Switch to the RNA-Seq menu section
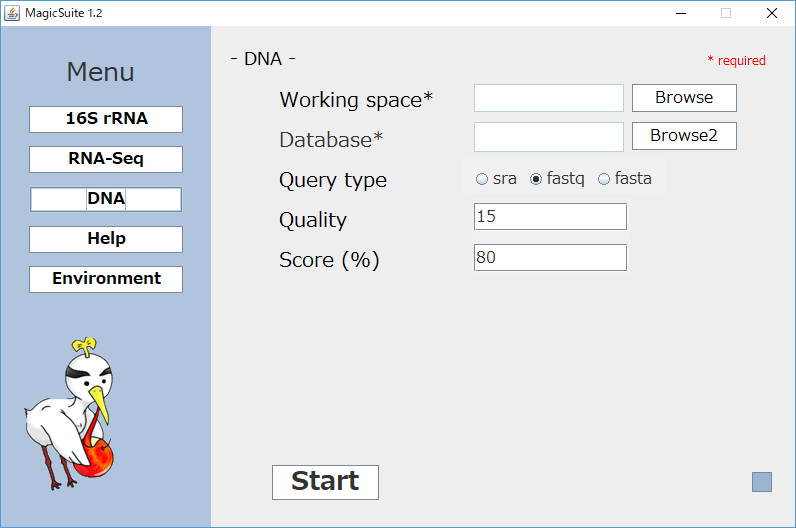The image size is (796, 528). pyautogui.click(x=106, y=159)
